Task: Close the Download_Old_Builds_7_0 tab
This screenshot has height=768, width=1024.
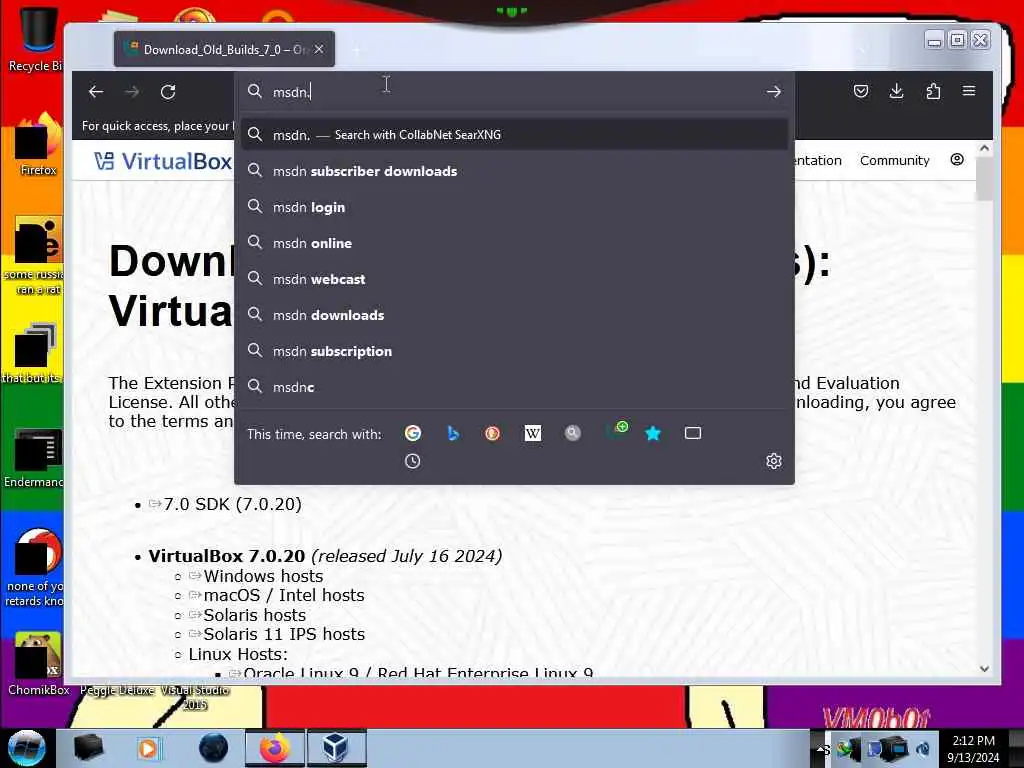Action: point(319,49)
